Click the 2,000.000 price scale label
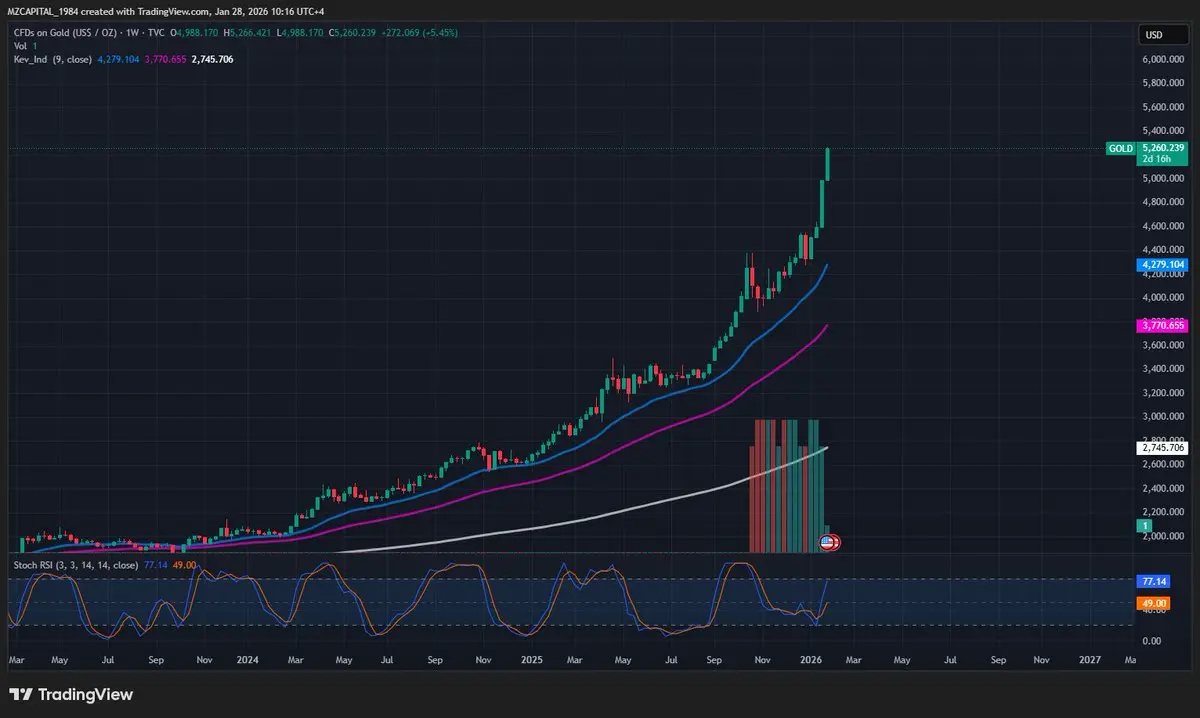 pyautogui.click(x=1163, y=536)
